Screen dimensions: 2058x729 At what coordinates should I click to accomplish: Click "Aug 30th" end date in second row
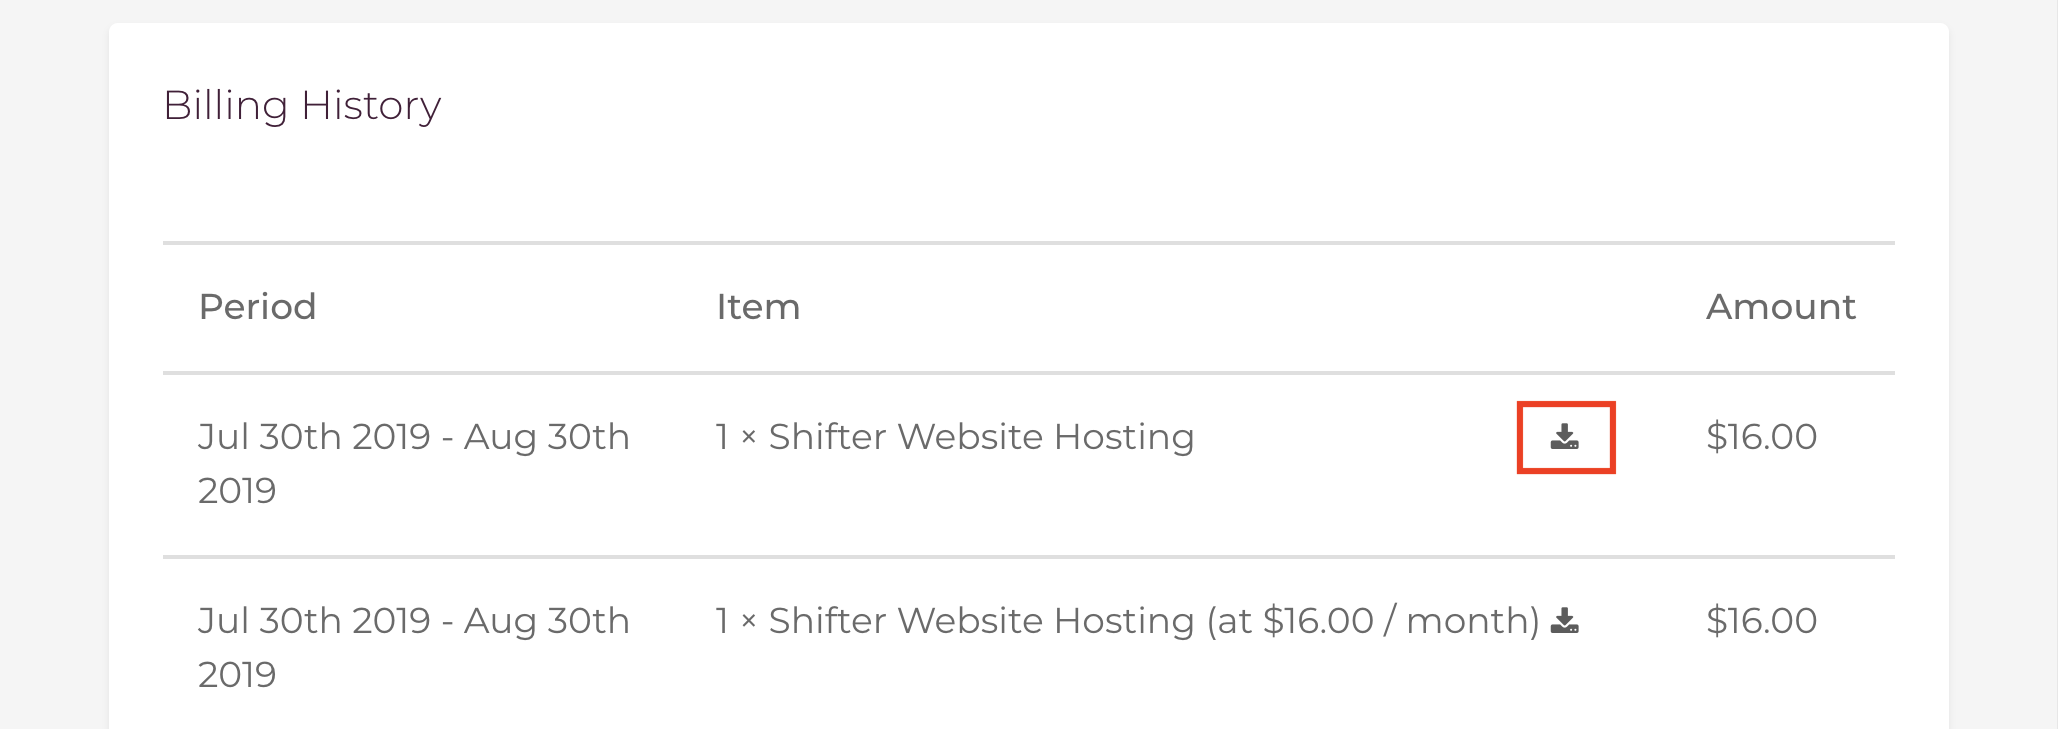tap(546, 621)
